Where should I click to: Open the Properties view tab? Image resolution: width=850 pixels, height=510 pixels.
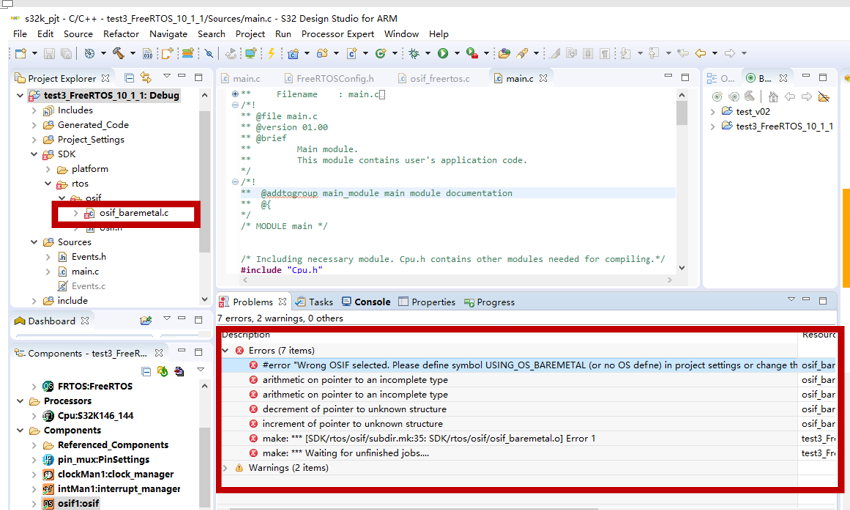(427, 302)
